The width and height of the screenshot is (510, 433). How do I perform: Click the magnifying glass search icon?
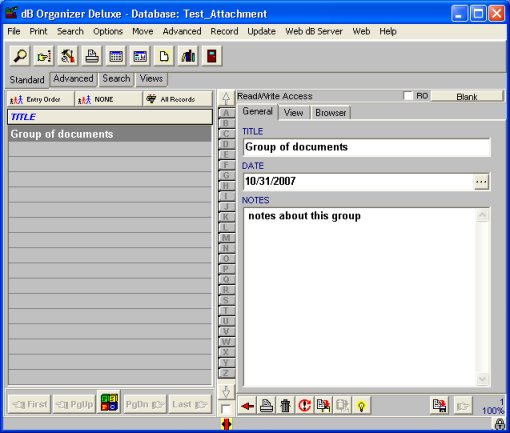click(x=20, y=56)
